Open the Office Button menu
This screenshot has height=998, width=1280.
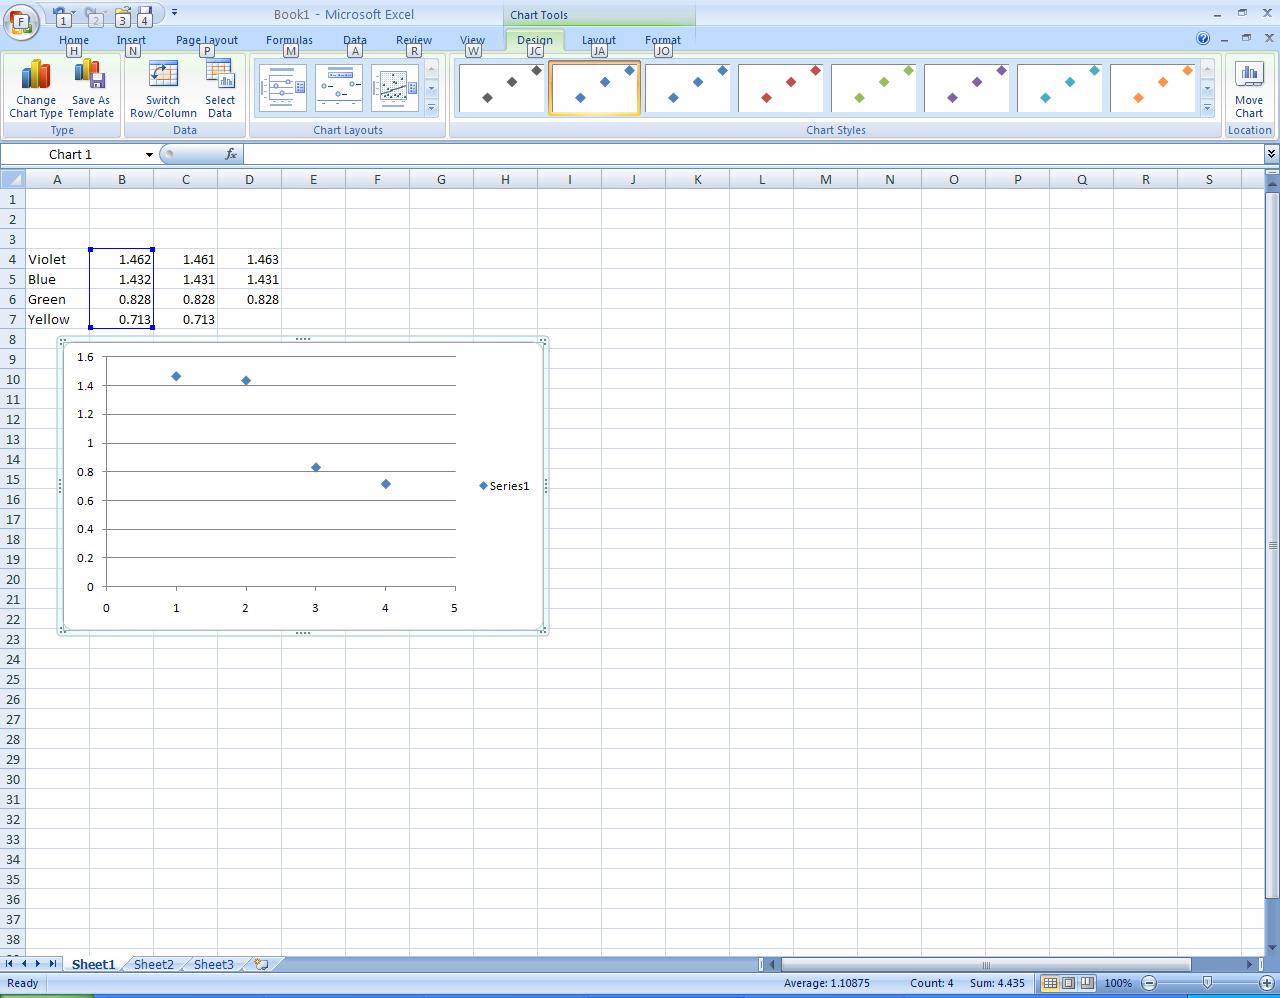tap(20, 20)
